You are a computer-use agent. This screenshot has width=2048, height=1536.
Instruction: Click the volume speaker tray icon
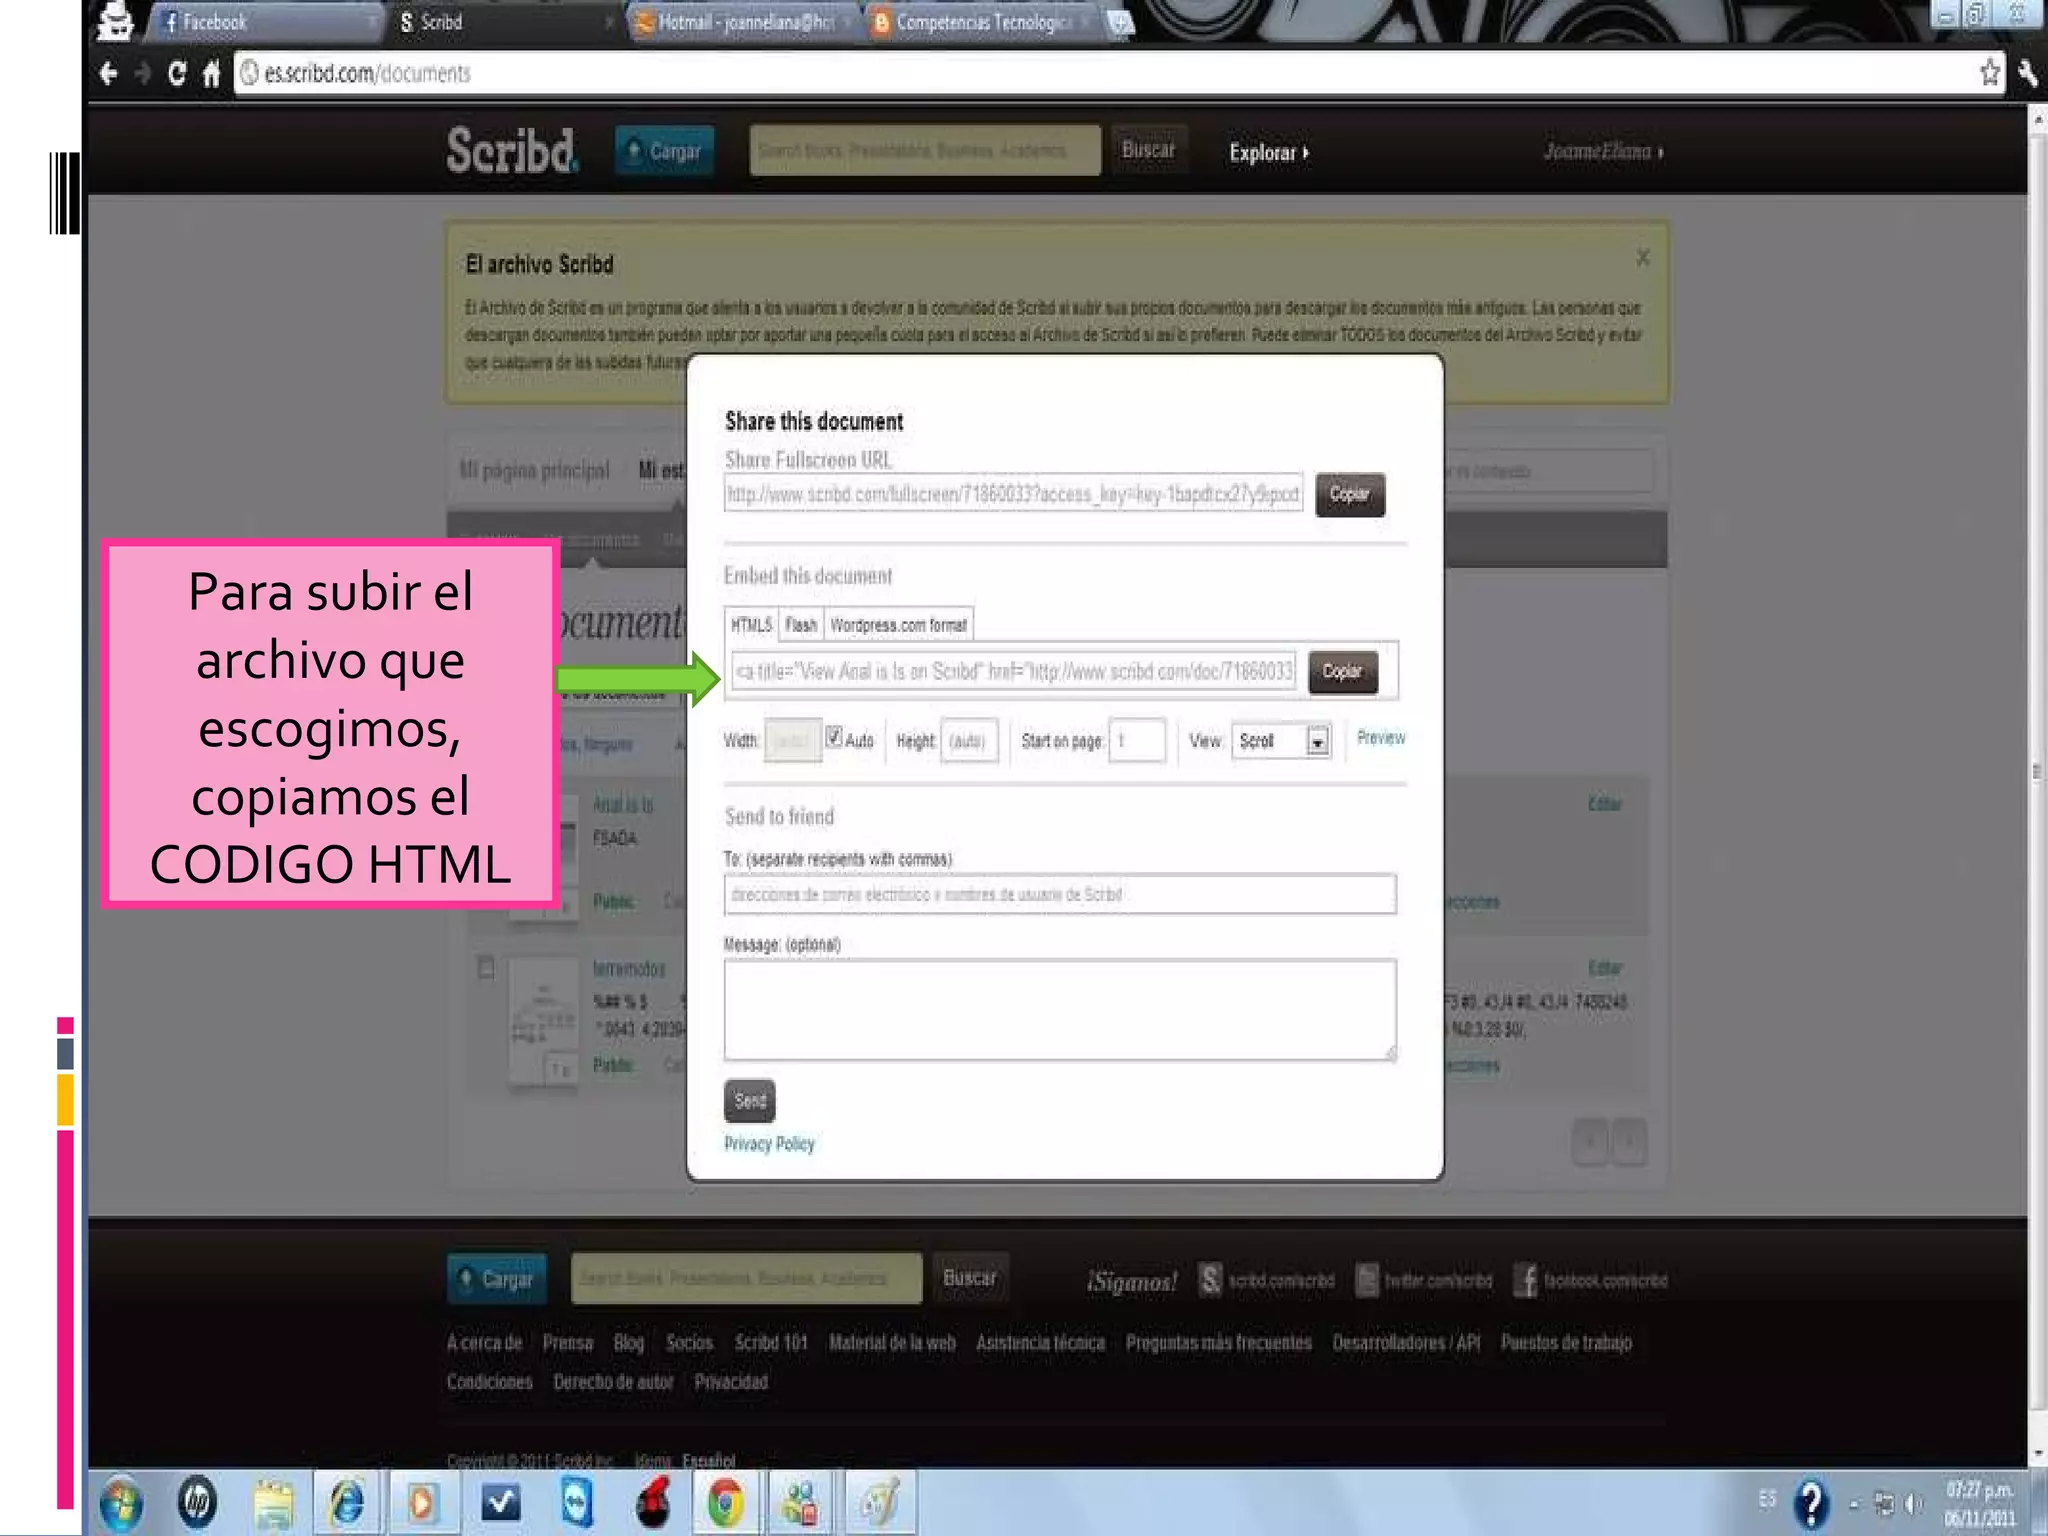click(x=1914, y=1503)
